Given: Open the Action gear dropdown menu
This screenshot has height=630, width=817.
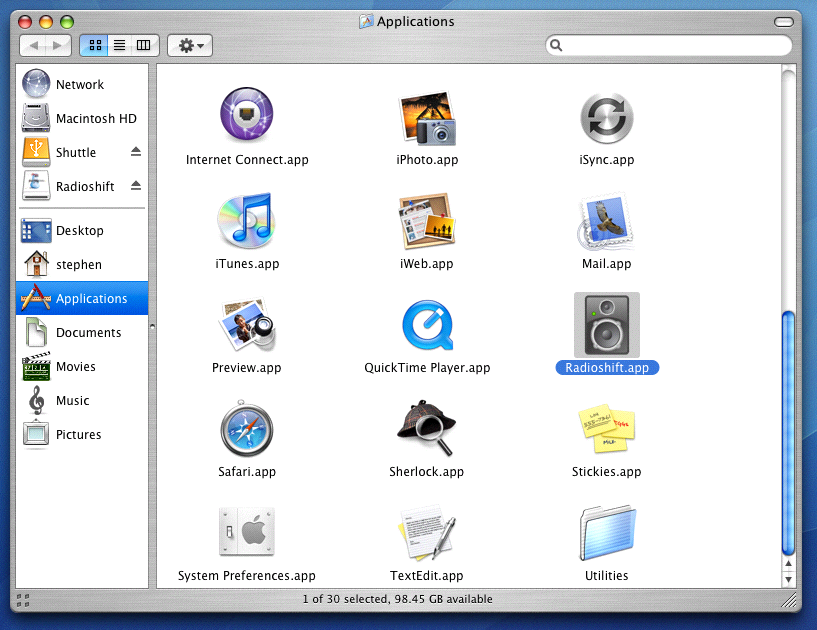Looking at the screenshot, I should pyautogui.click(x=190, y=45).
